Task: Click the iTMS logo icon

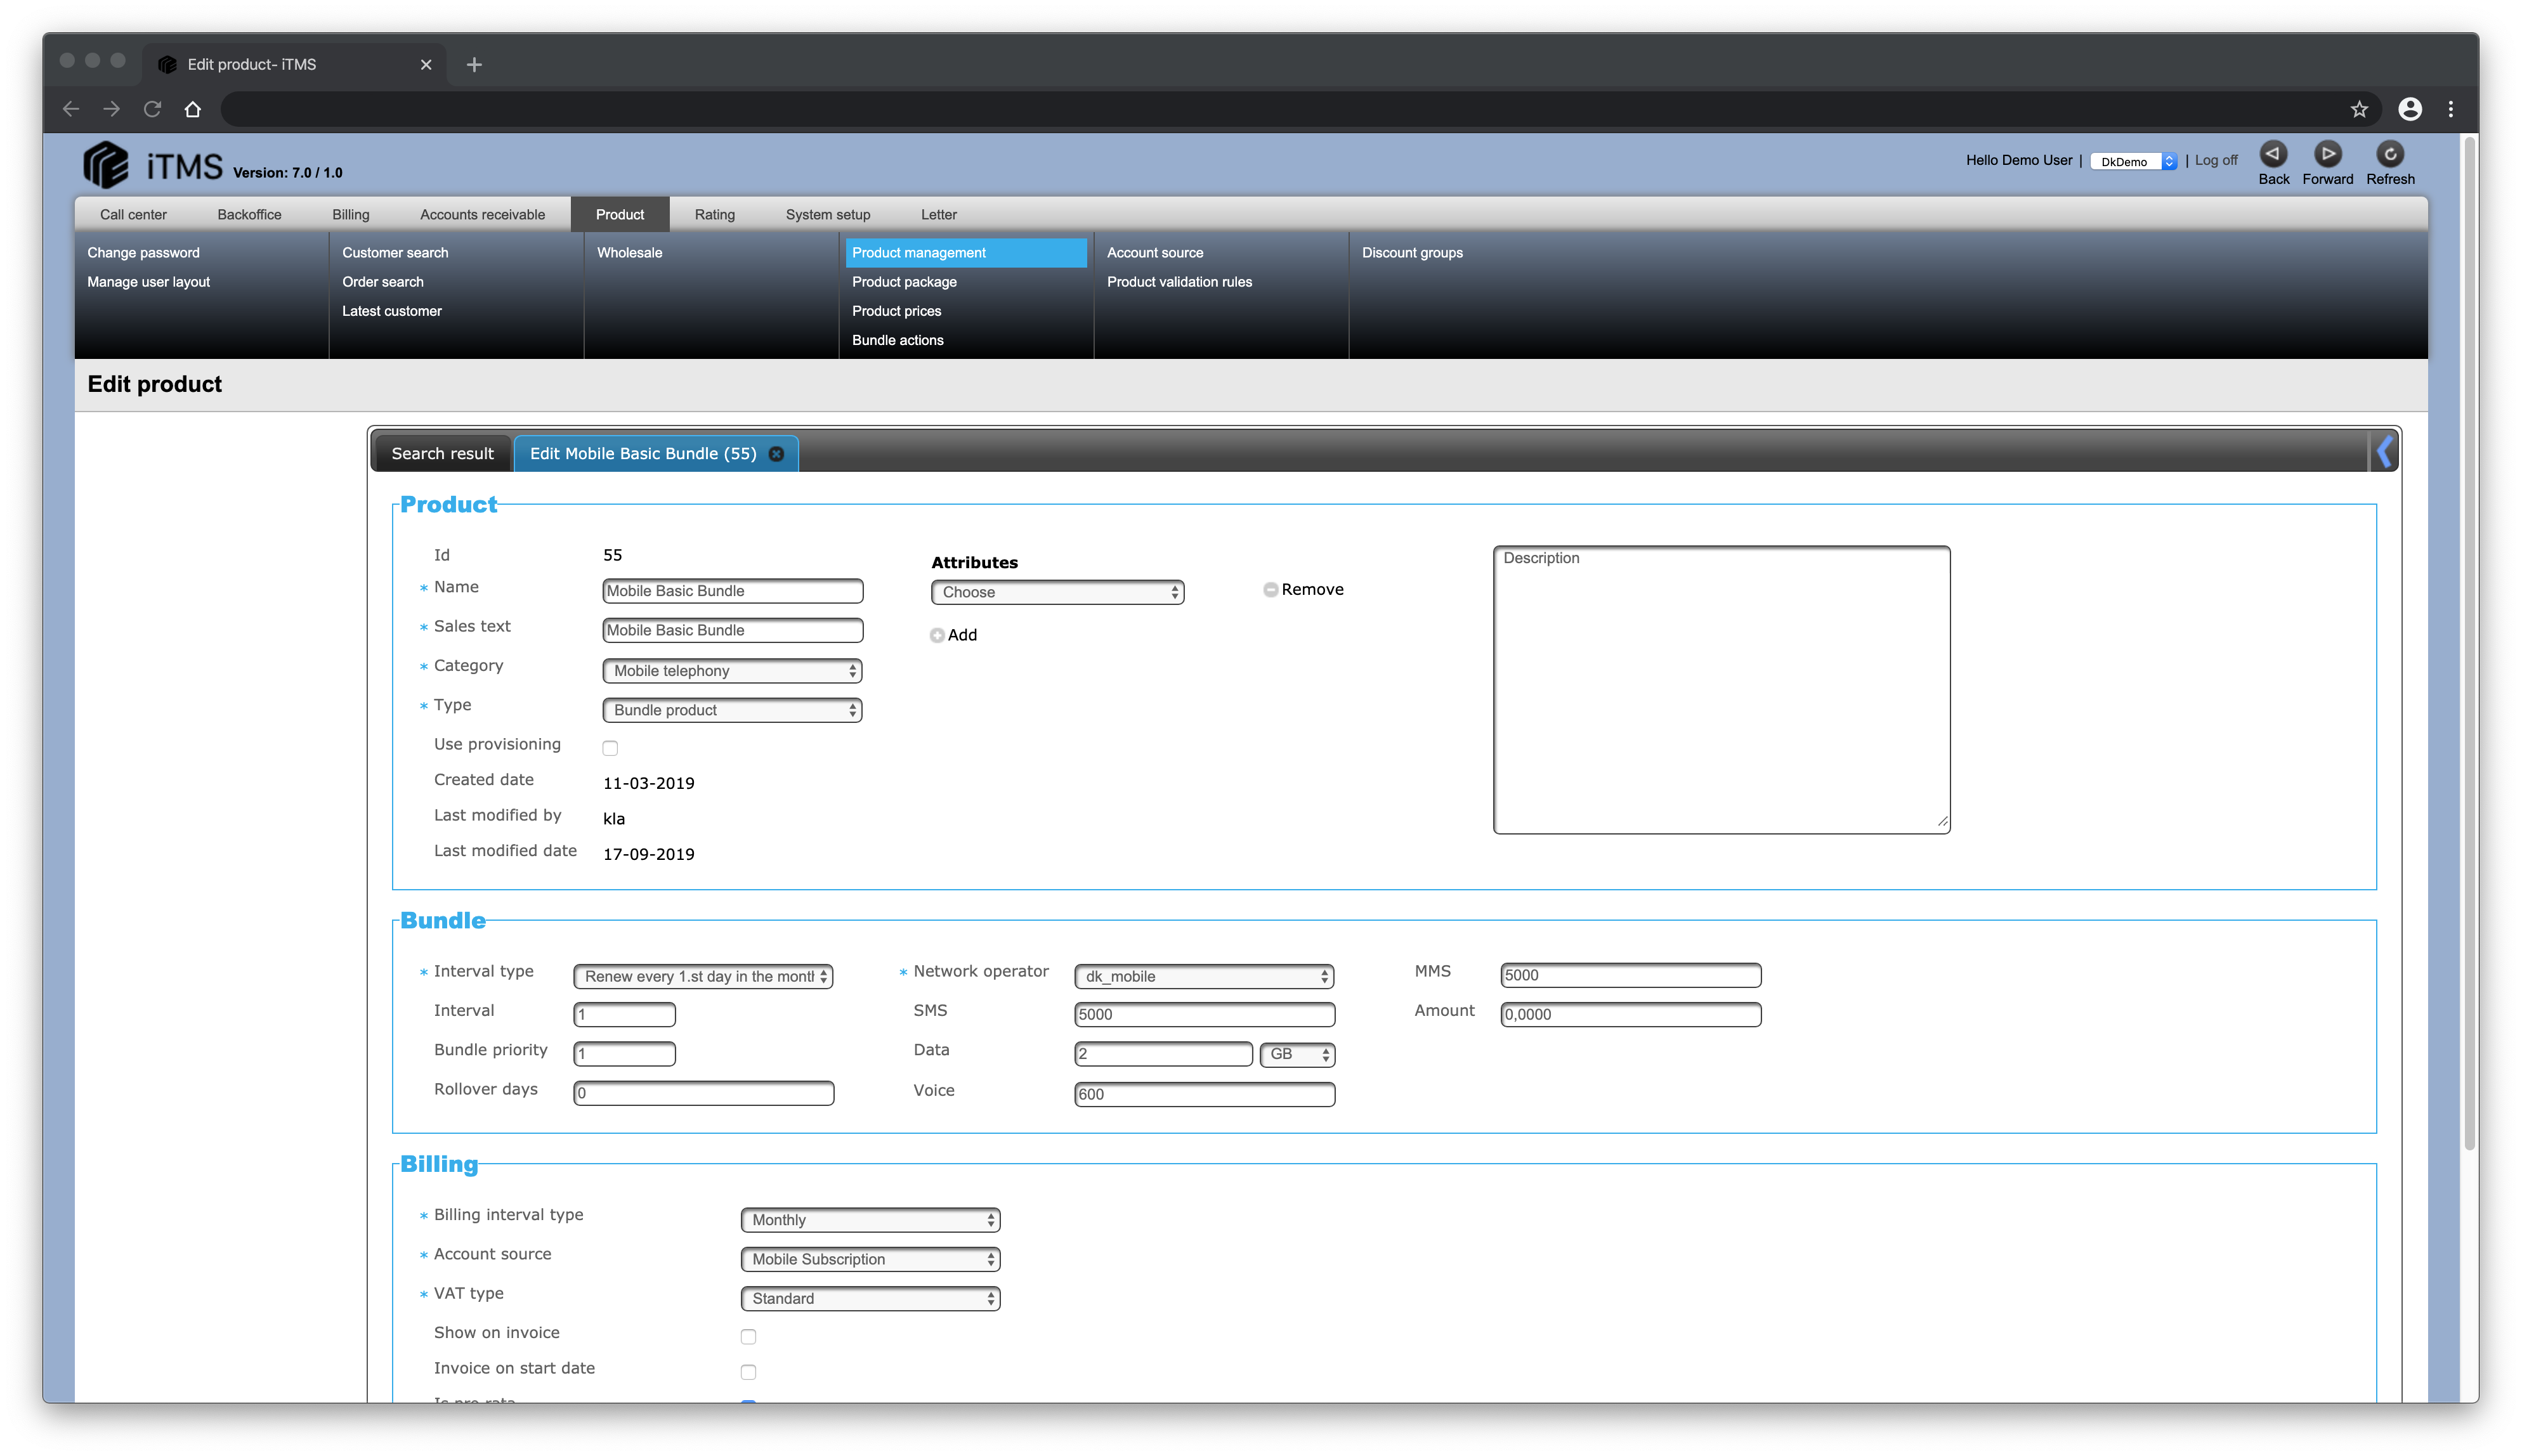Action: (x=106, y=164)
